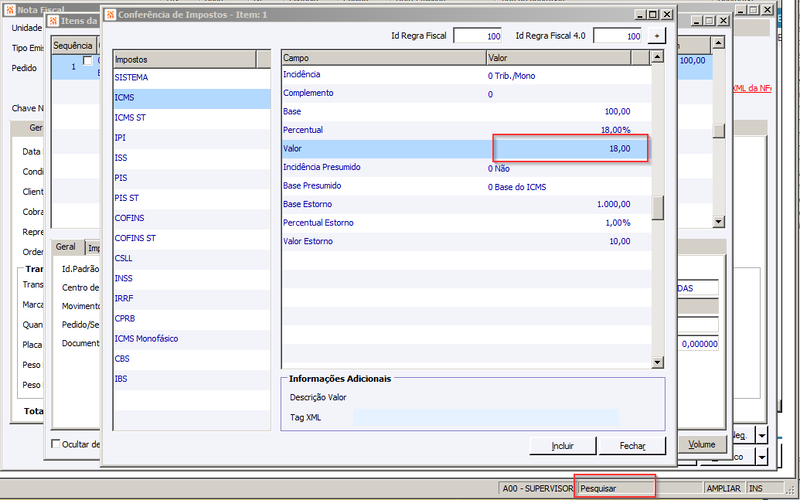
Task: Click the Campo grid scrollbar thumb
Action: (x=658, y=208)
